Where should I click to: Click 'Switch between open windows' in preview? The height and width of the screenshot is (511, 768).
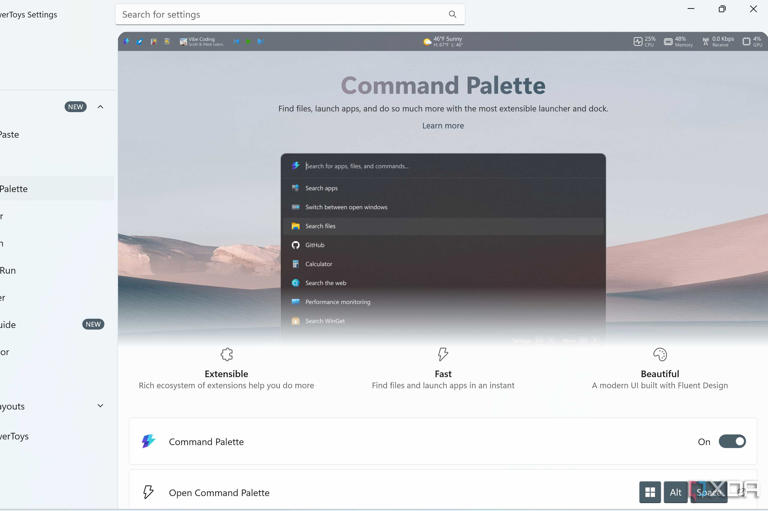pyautogui.click(x=346, y=207)
